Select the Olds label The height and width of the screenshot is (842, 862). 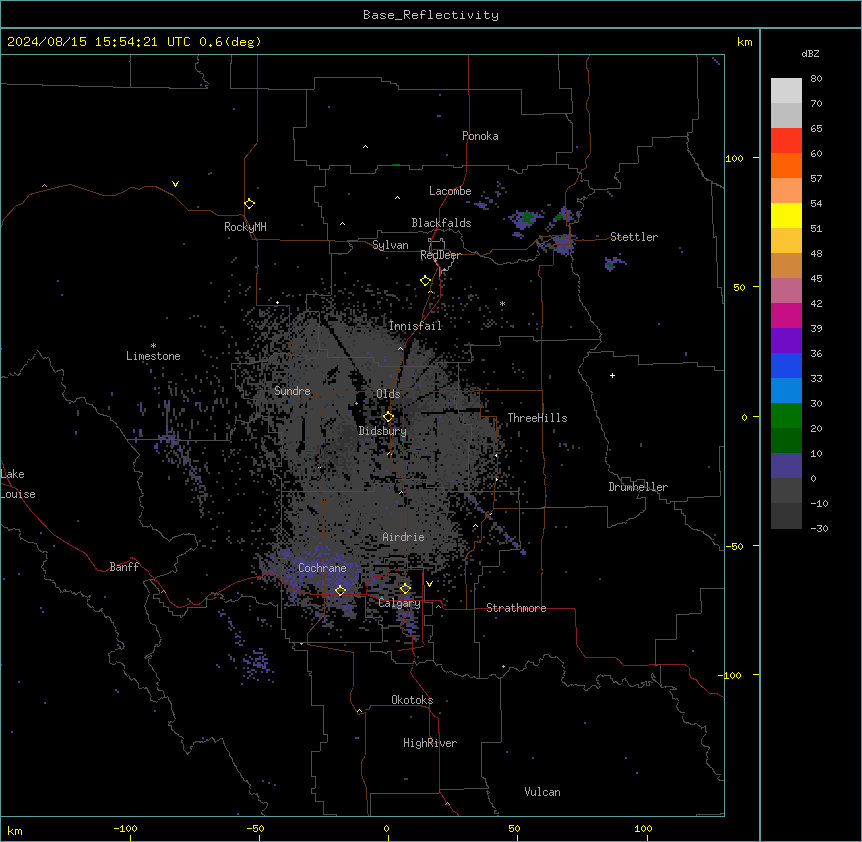[x=388, y=394]
